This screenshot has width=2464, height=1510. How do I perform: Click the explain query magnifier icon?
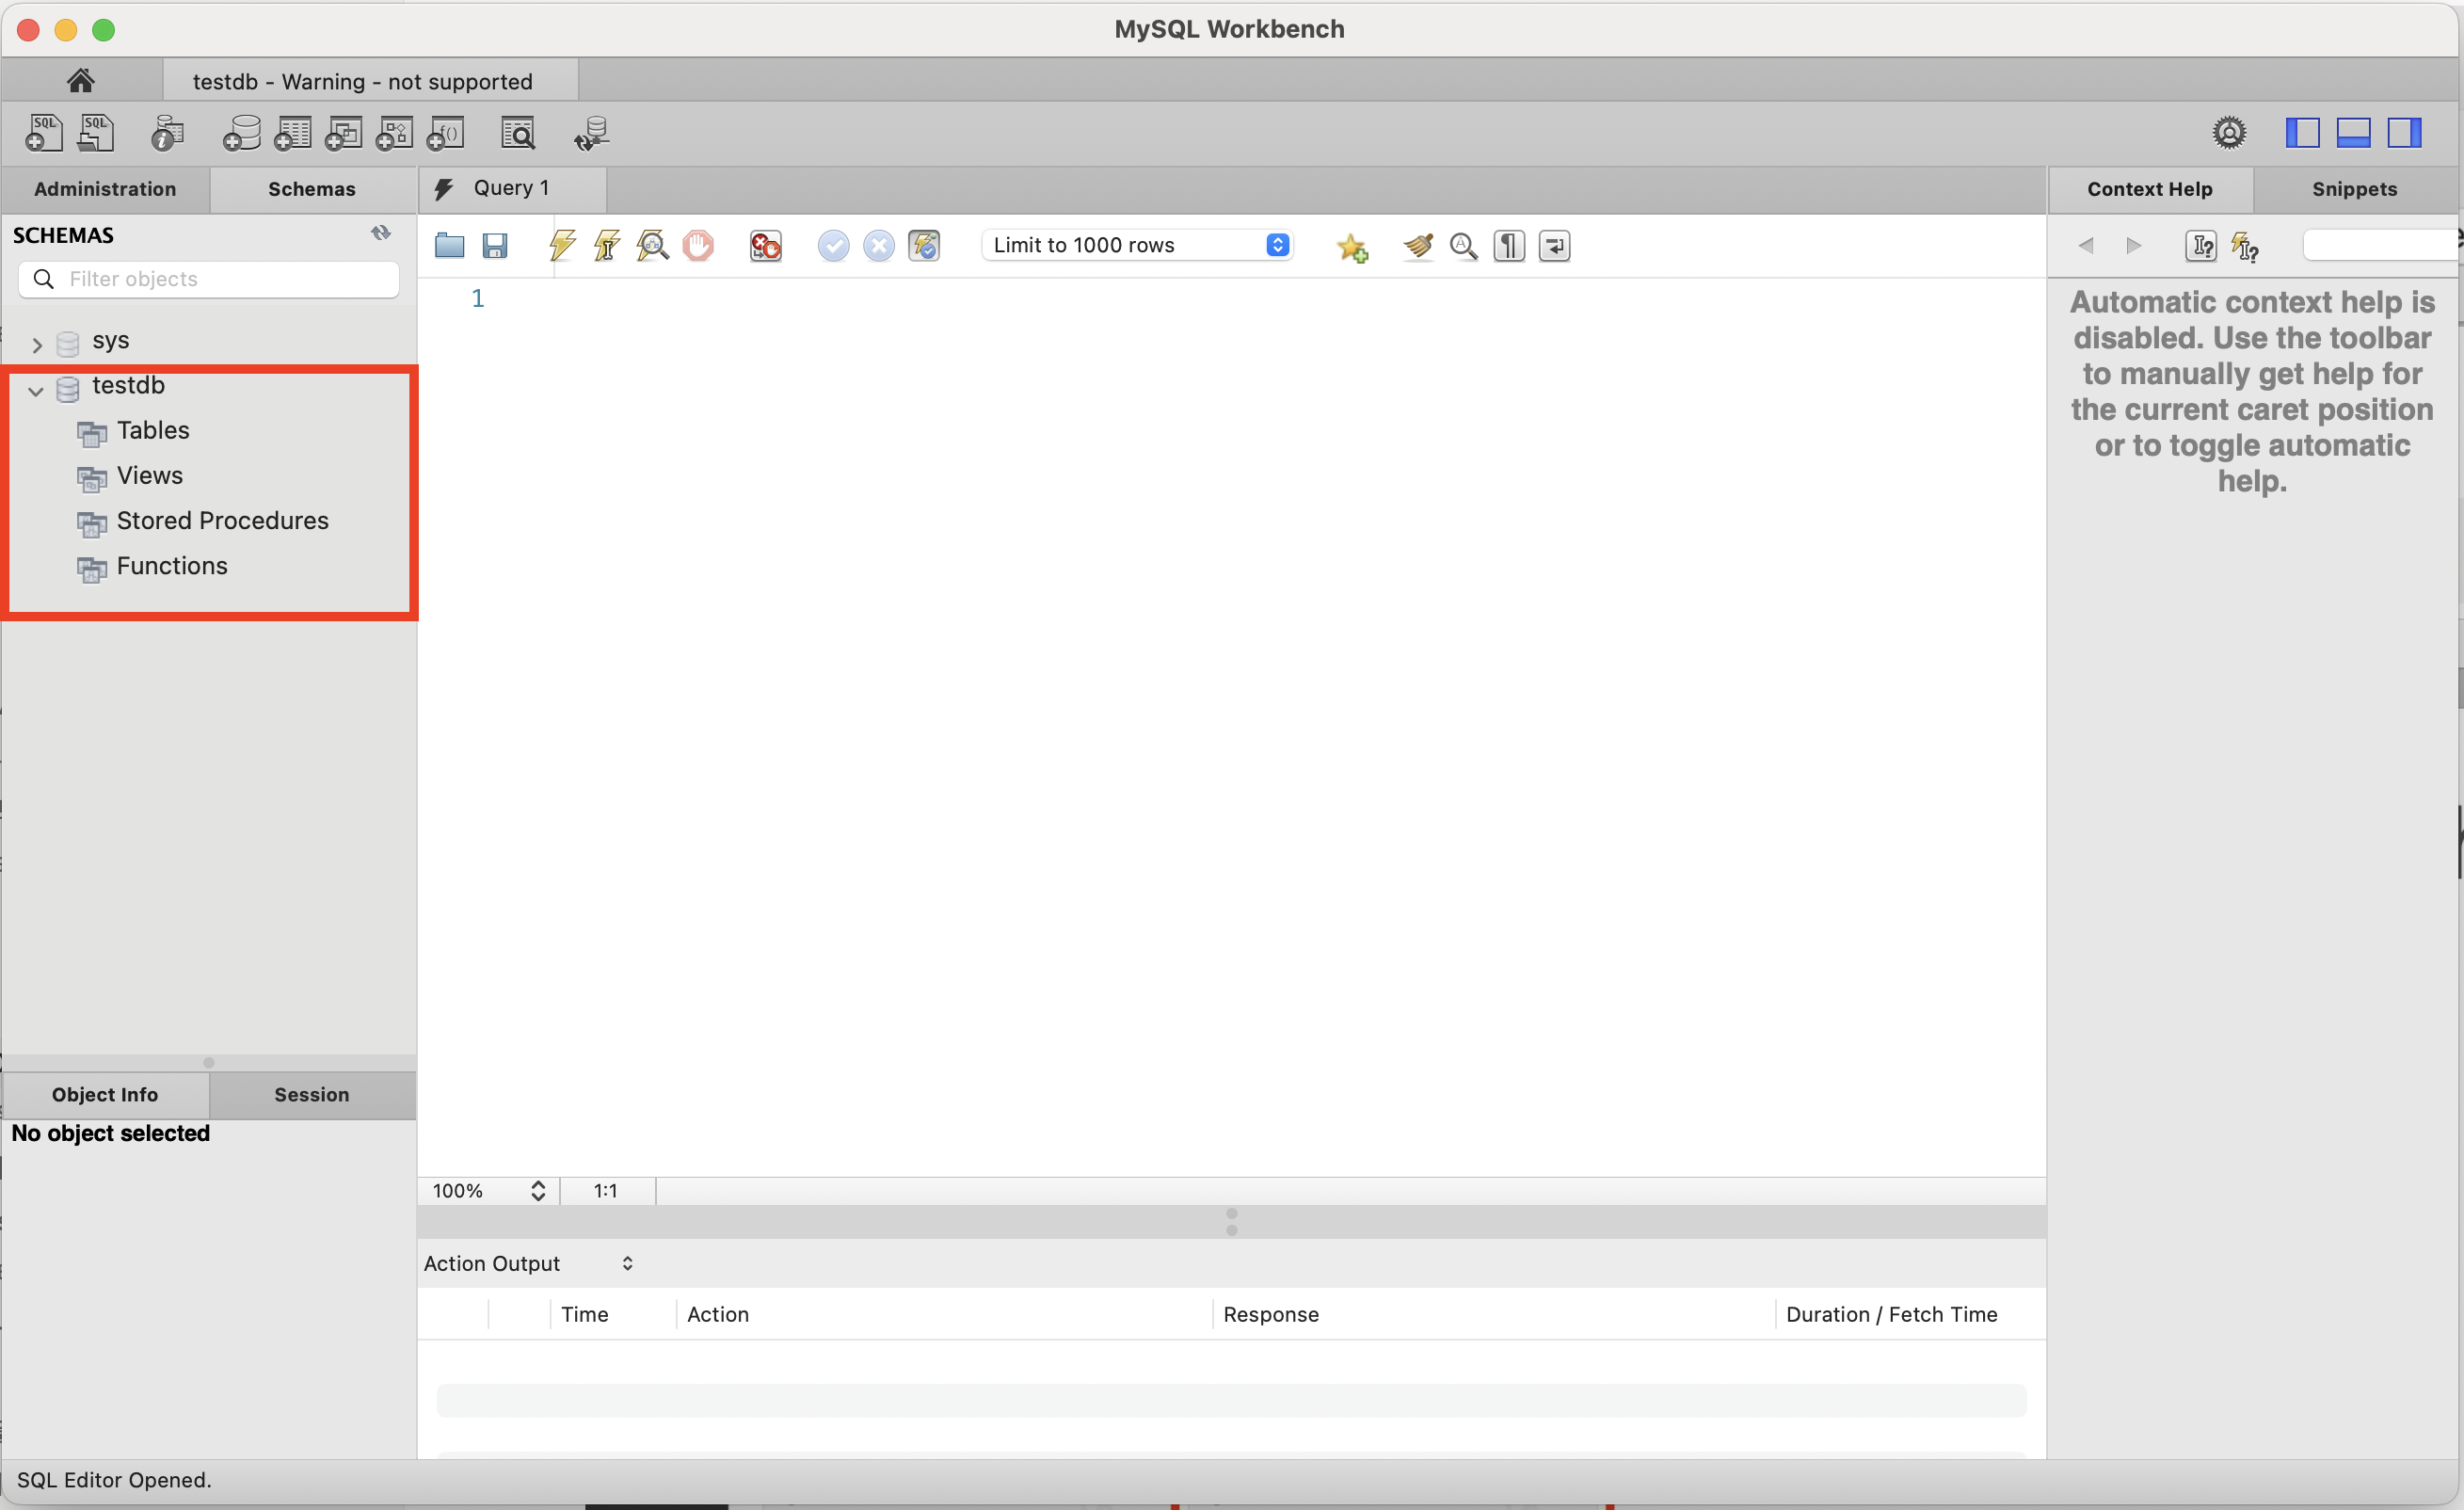tap(652, 245)
